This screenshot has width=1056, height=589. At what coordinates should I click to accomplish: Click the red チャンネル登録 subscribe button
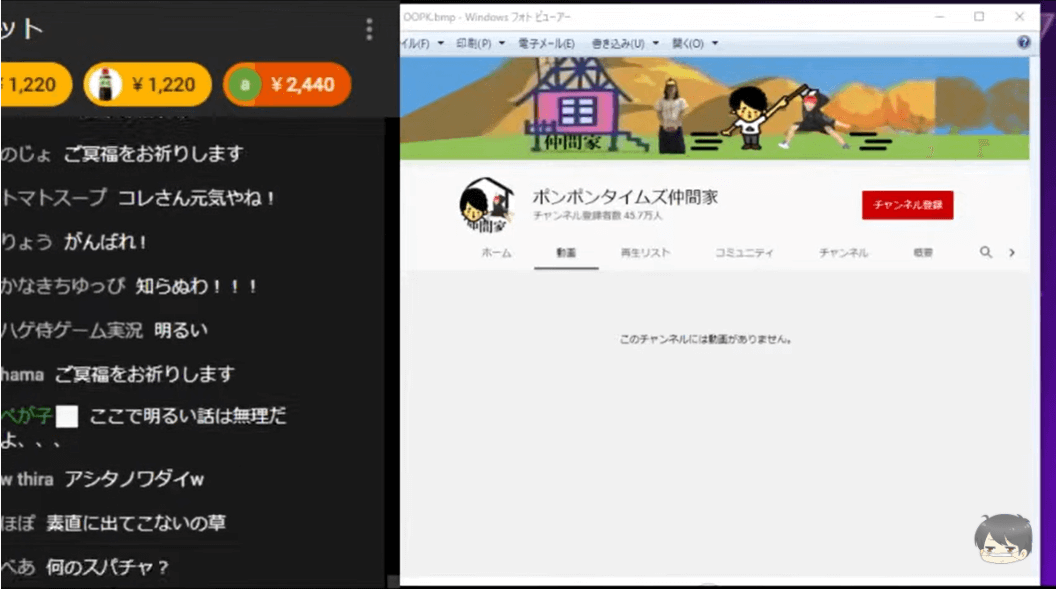(x=907, y=204)
